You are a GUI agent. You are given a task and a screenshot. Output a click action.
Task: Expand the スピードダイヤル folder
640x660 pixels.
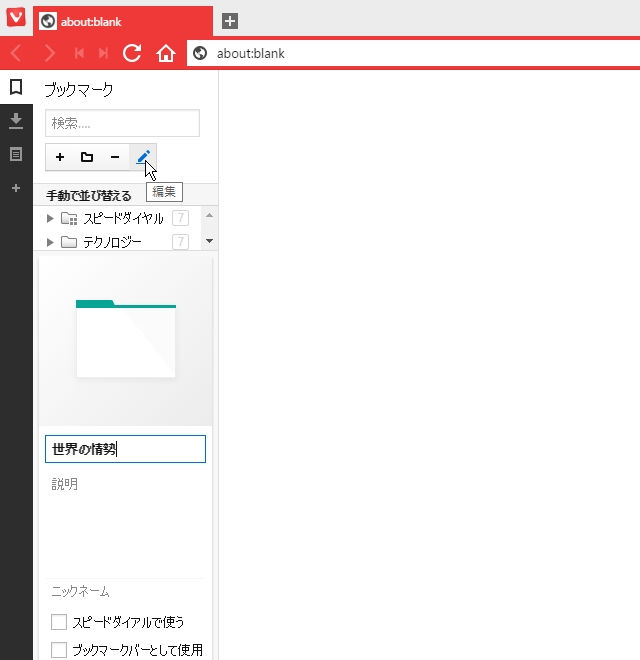coord(50,218)
